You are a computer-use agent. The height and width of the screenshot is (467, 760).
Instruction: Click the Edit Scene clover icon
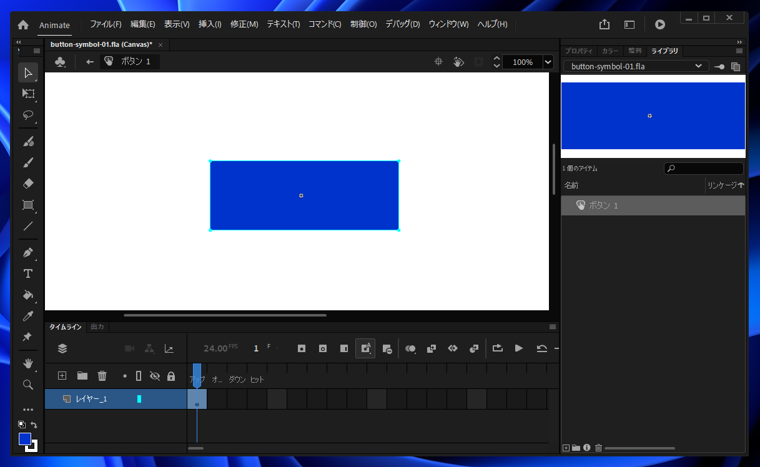[60, 62]
